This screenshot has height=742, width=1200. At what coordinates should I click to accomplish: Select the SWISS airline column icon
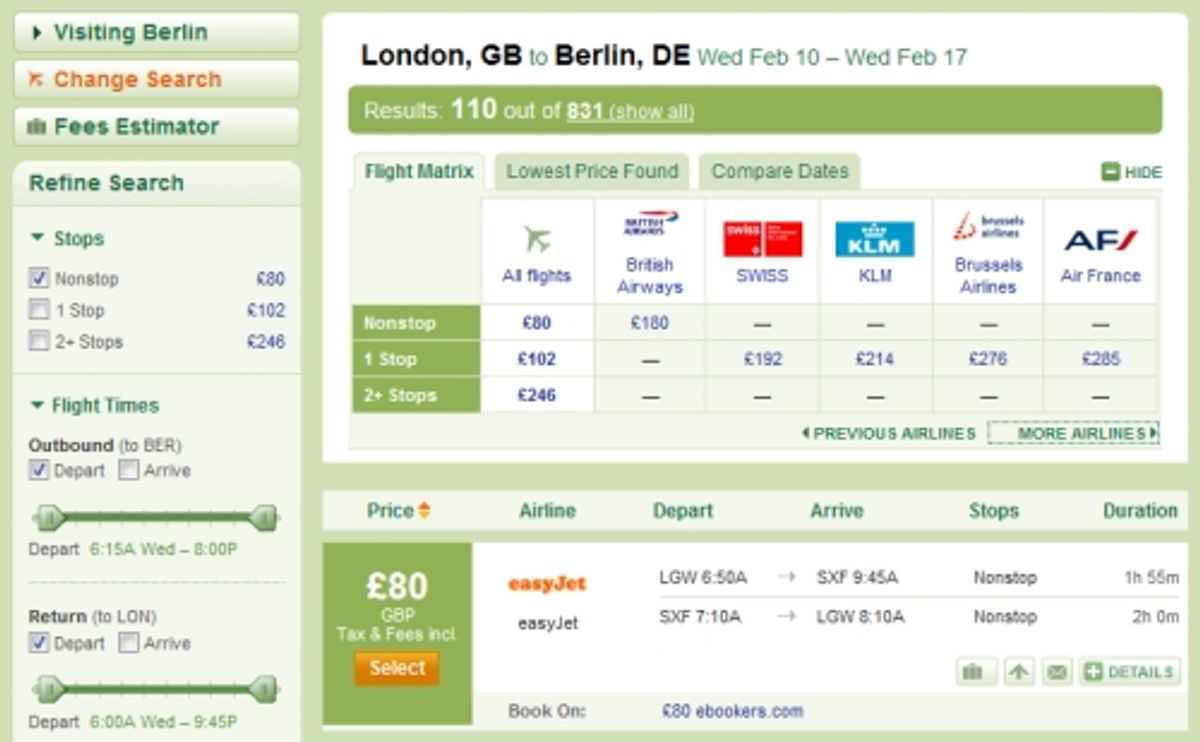[762, 238]
